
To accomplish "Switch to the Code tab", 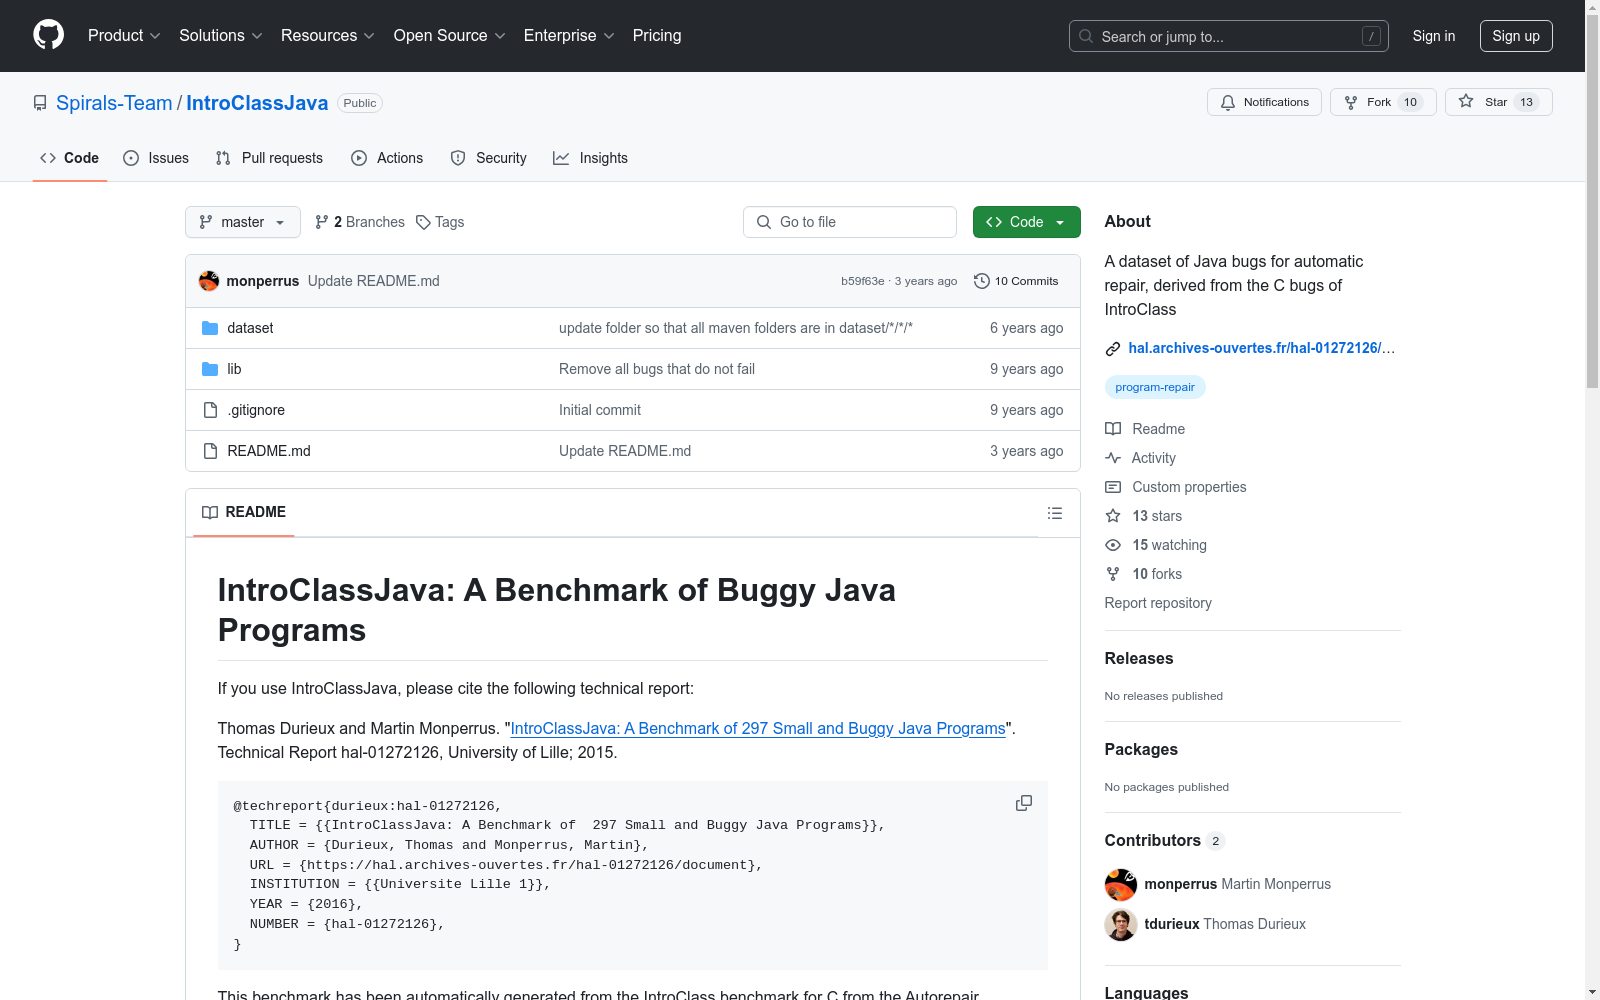I will click(x=70, y=158).
